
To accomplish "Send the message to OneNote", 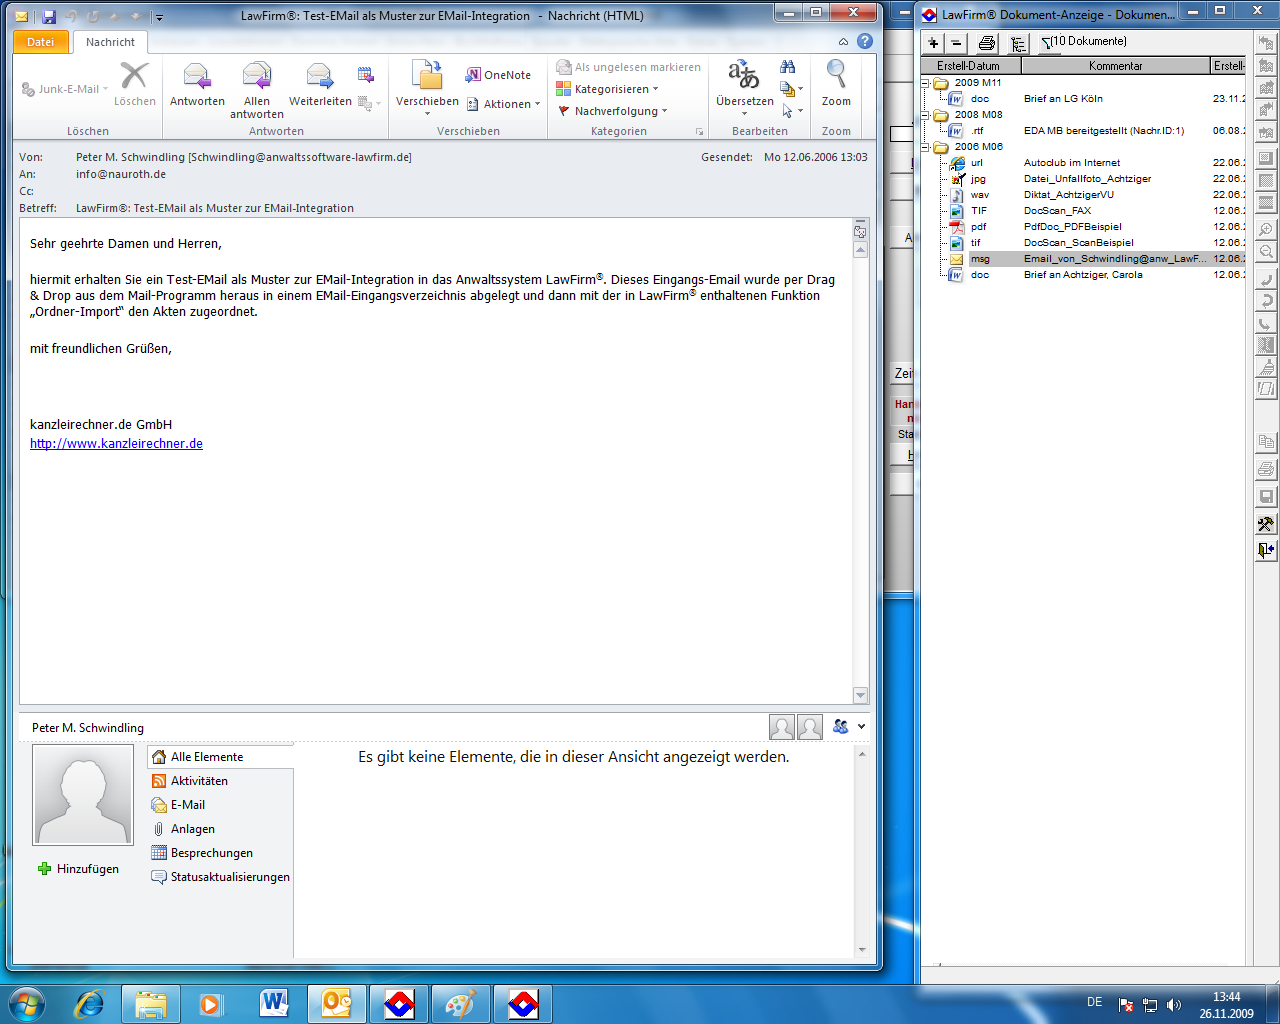I will 498,75.
